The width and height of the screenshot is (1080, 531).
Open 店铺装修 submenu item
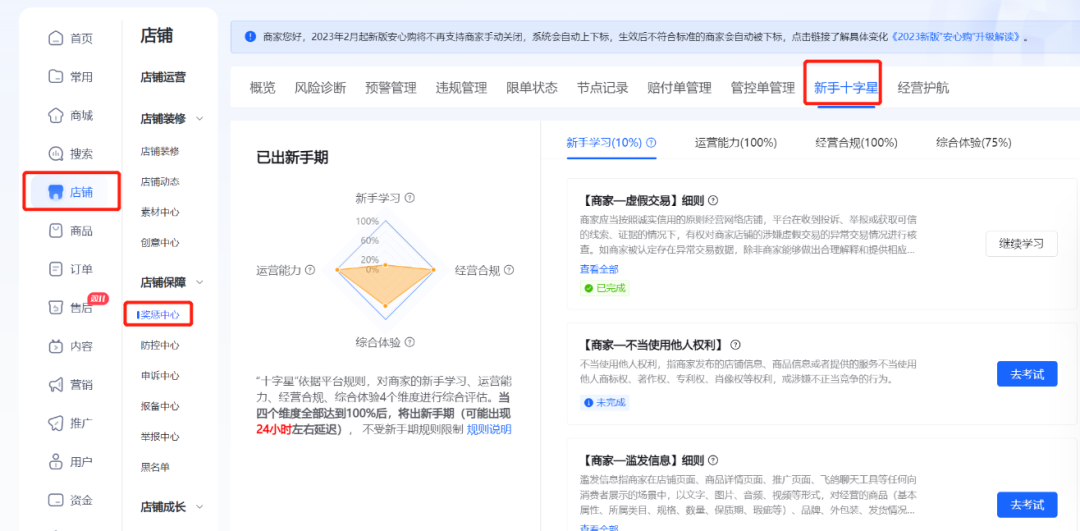coord(160,151)
